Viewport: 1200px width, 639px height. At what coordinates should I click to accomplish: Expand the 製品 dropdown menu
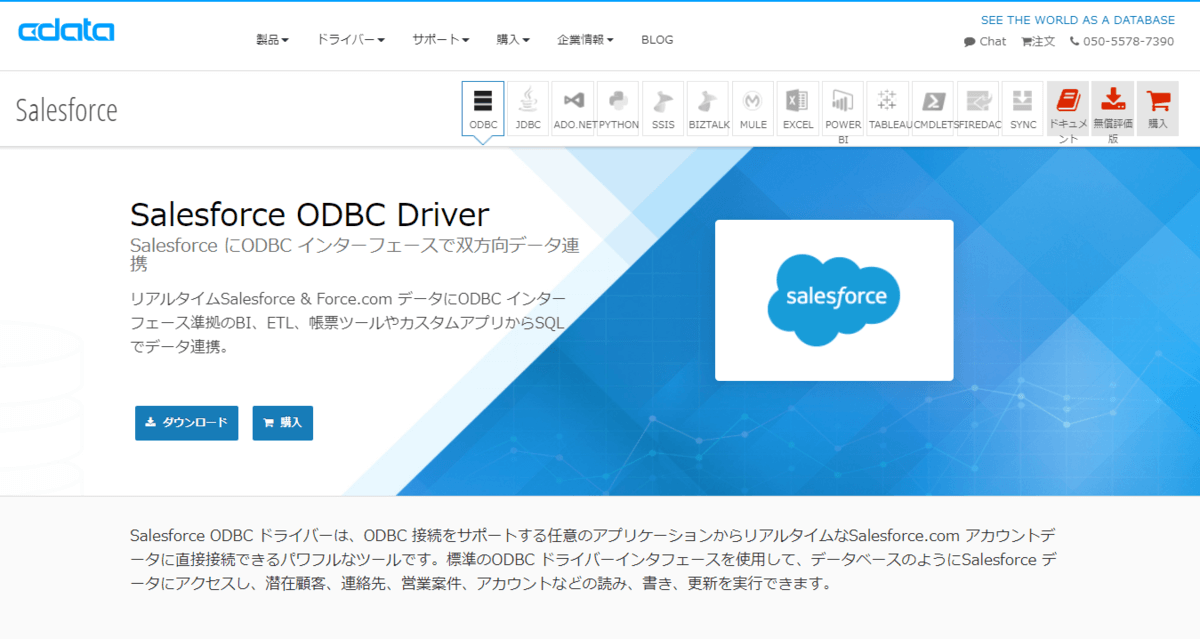[272, 40]
